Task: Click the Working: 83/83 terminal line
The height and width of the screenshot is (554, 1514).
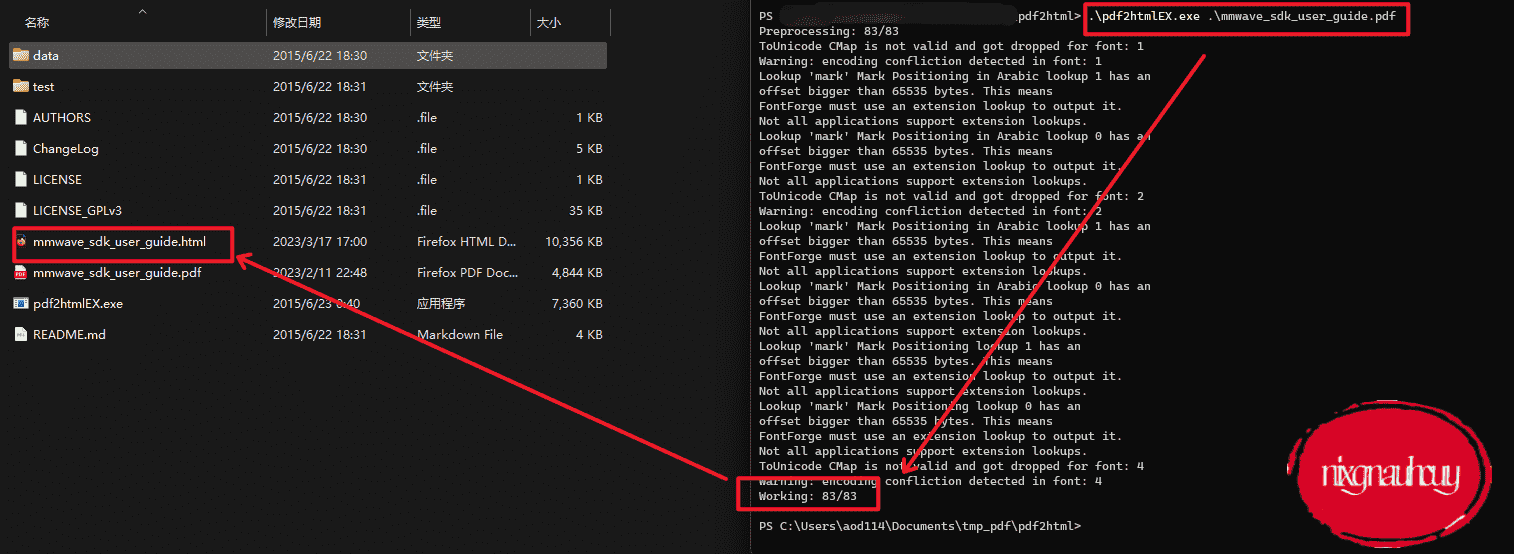Action: pyautogui.click(x=808, y=497)
